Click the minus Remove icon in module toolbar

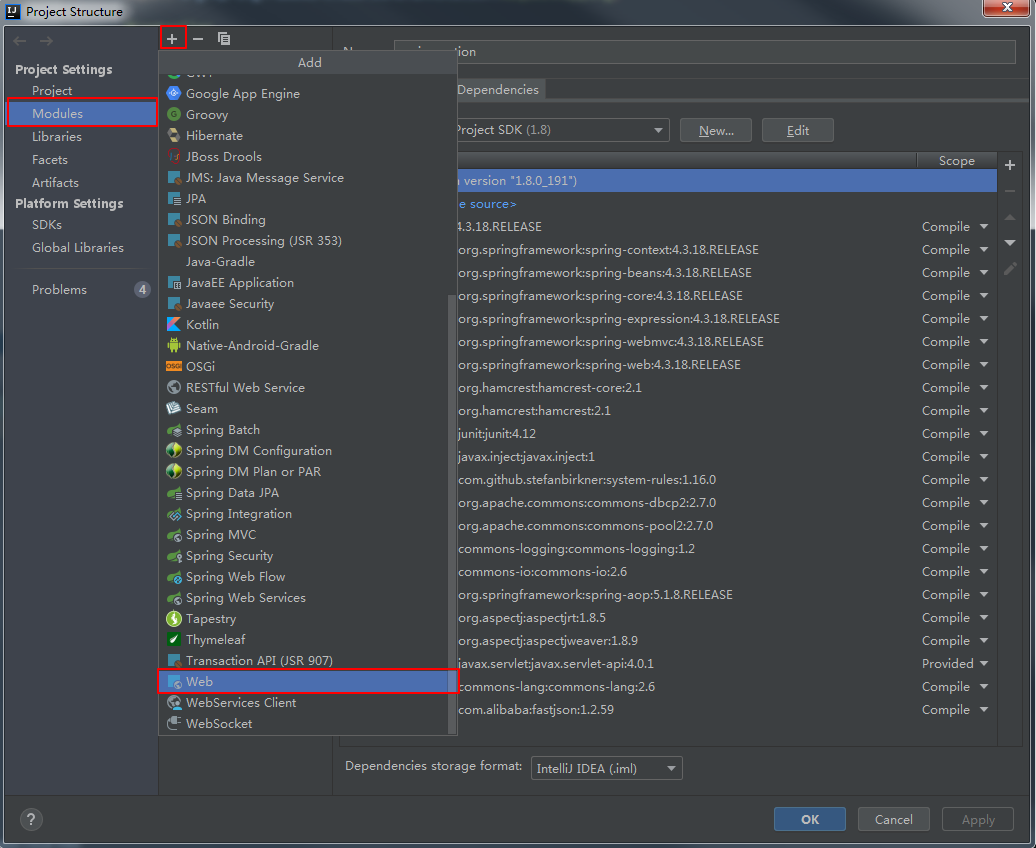point(198,39)
